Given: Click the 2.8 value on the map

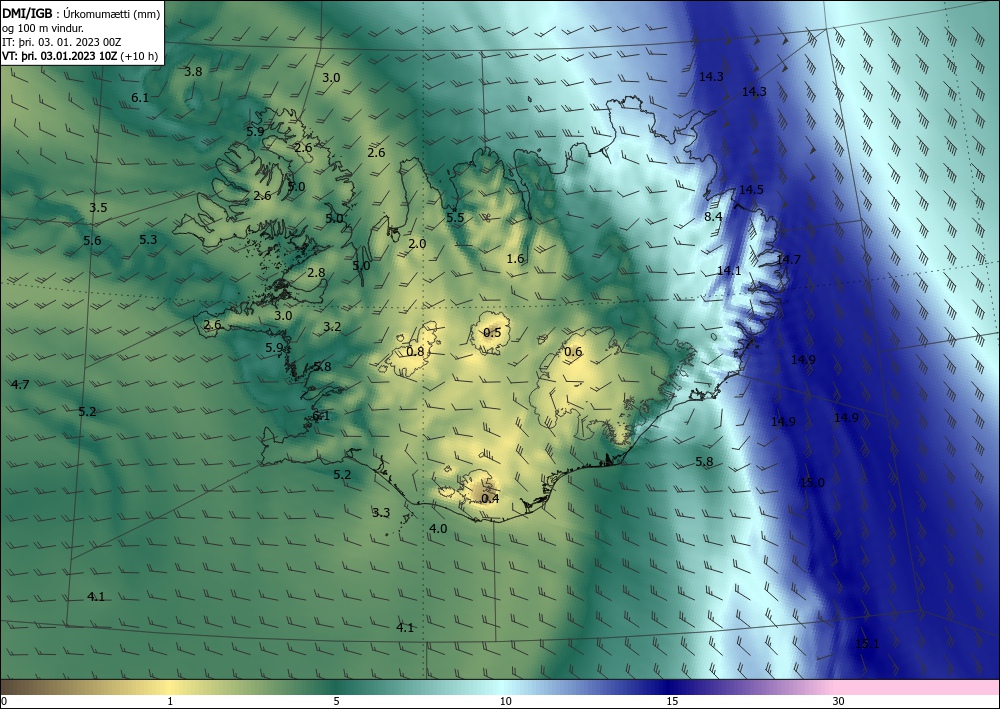Looking at the screenshot, I should pyautogui.click(x=316, y=272).
